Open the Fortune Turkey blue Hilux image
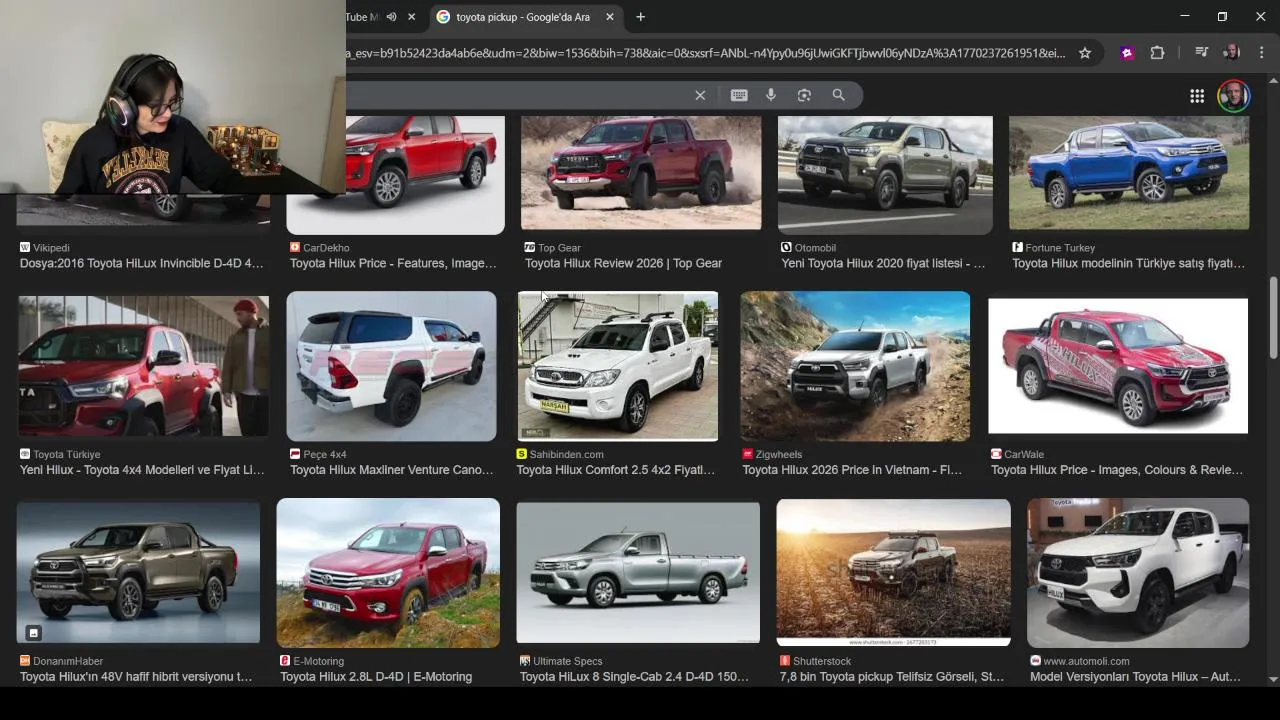Viewport: 1280px width, 720px height. tap(1129, 172)
